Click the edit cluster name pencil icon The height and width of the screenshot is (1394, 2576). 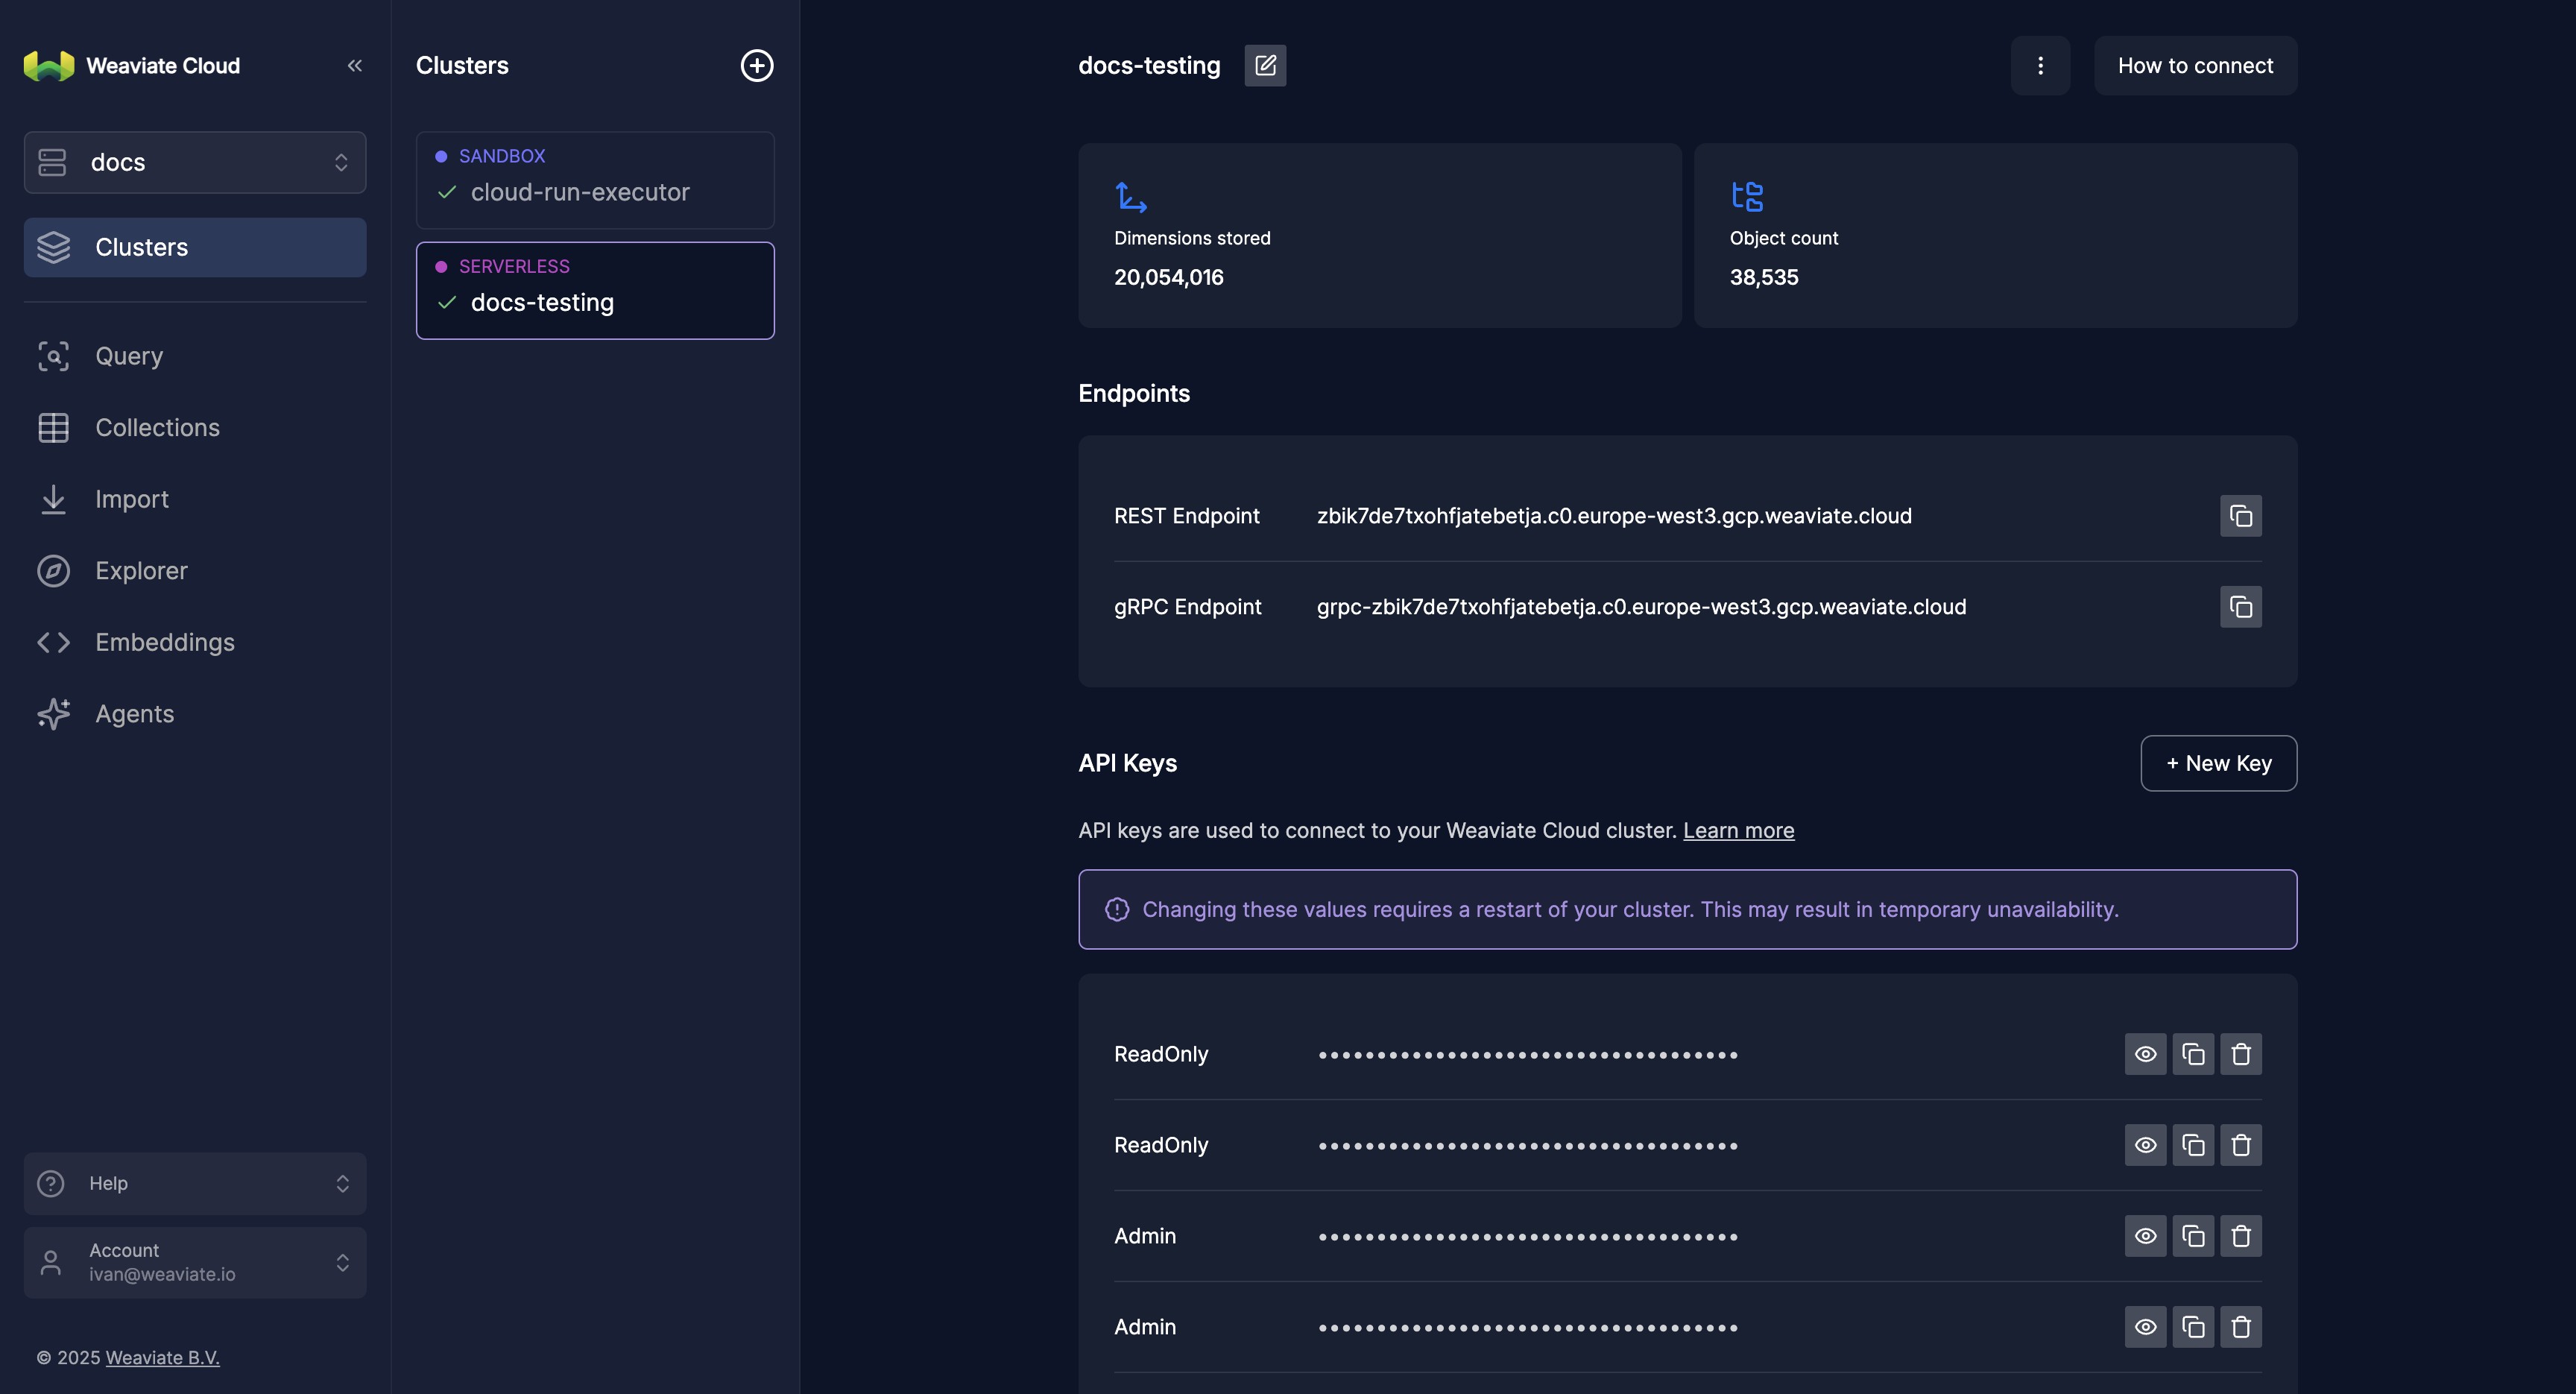click(x=1265, y=66)
